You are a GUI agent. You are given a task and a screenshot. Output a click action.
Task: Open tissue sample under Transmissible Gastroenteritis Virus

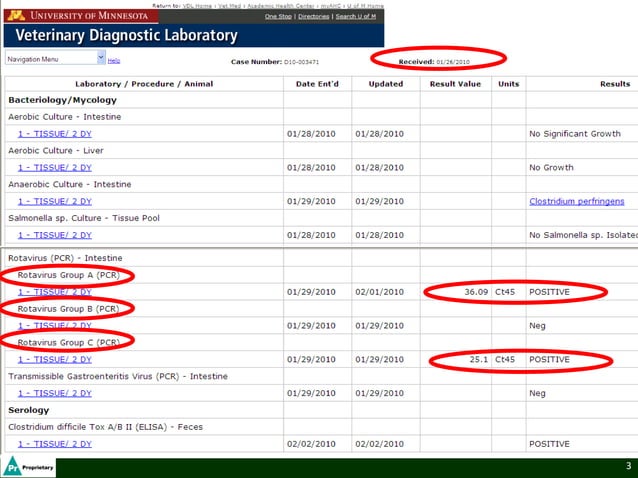[x=55, y=393]
